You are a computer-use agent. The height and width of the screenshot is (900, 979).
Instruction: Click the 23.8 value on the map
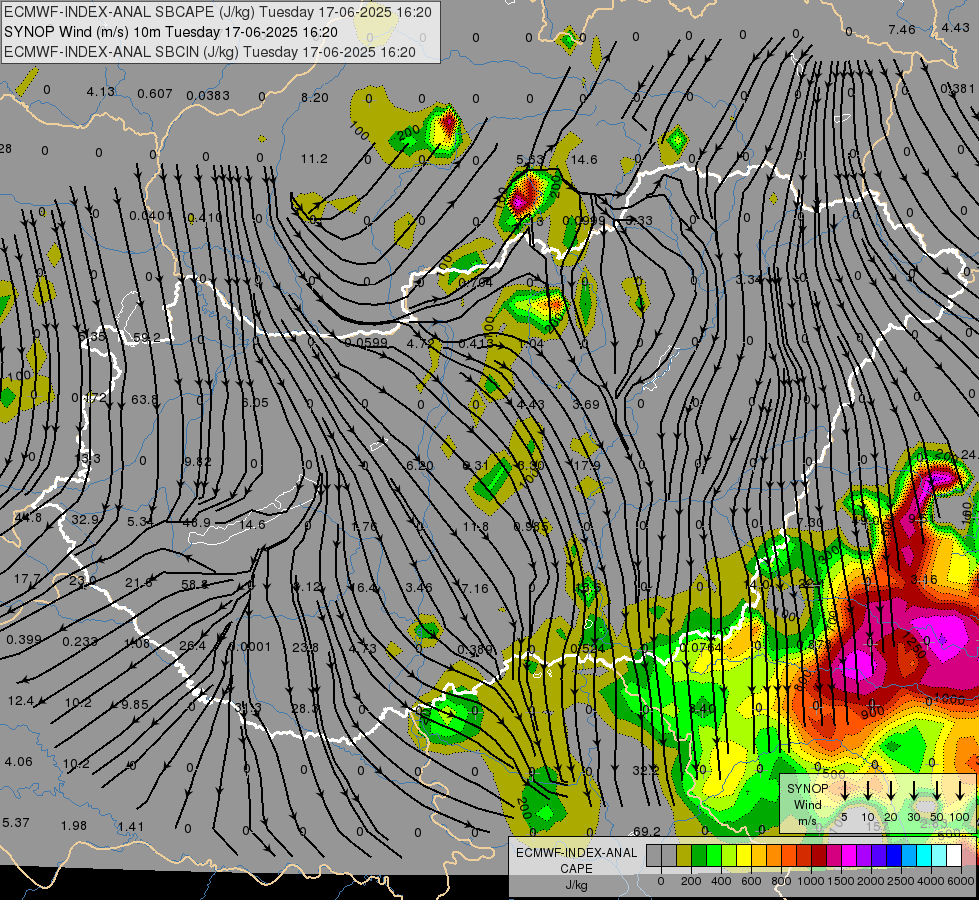[x=305, y=648]
